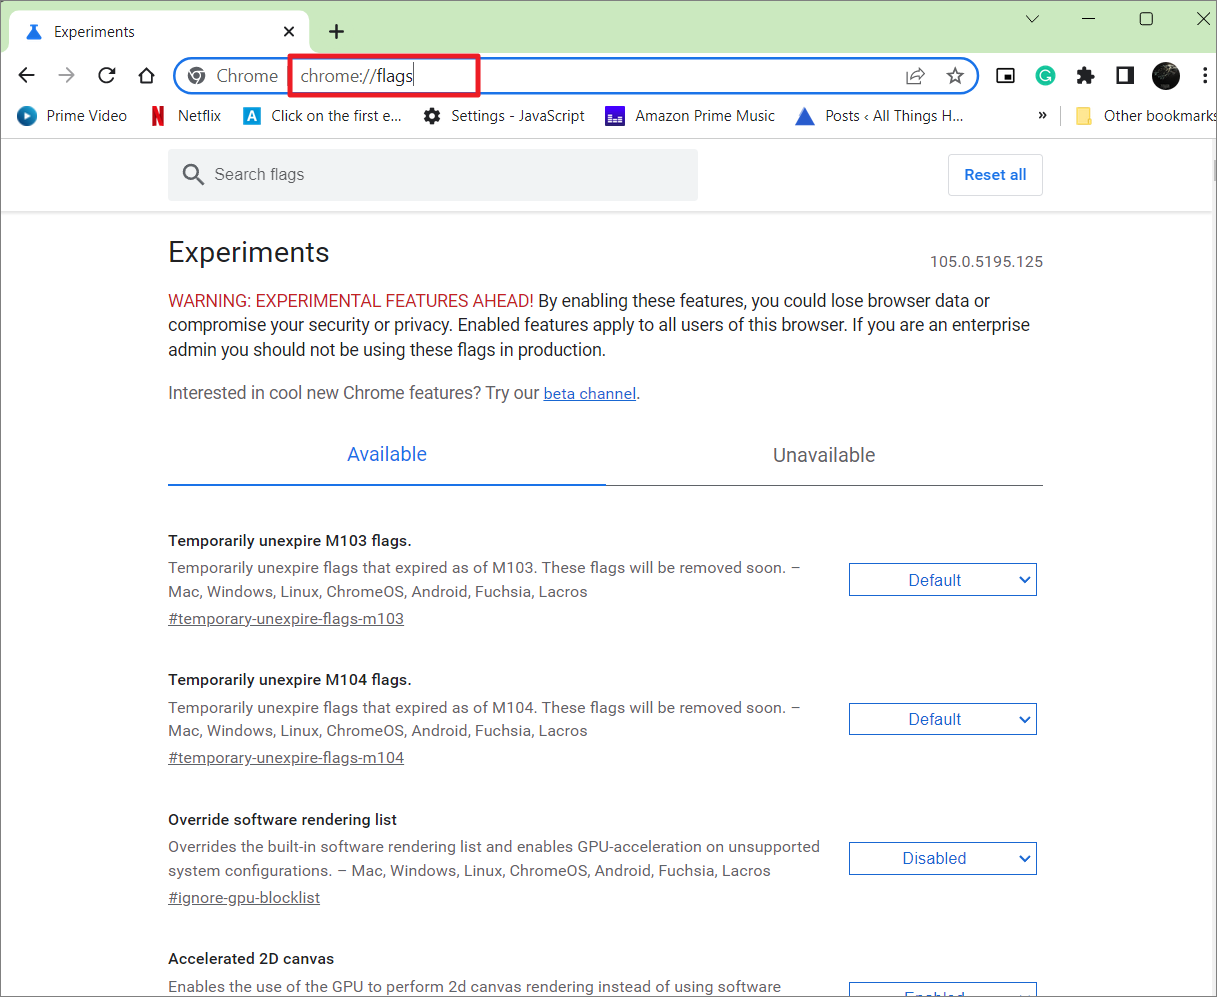Open the tab search chevron

pyautogui.click(x=1033, y=19)
